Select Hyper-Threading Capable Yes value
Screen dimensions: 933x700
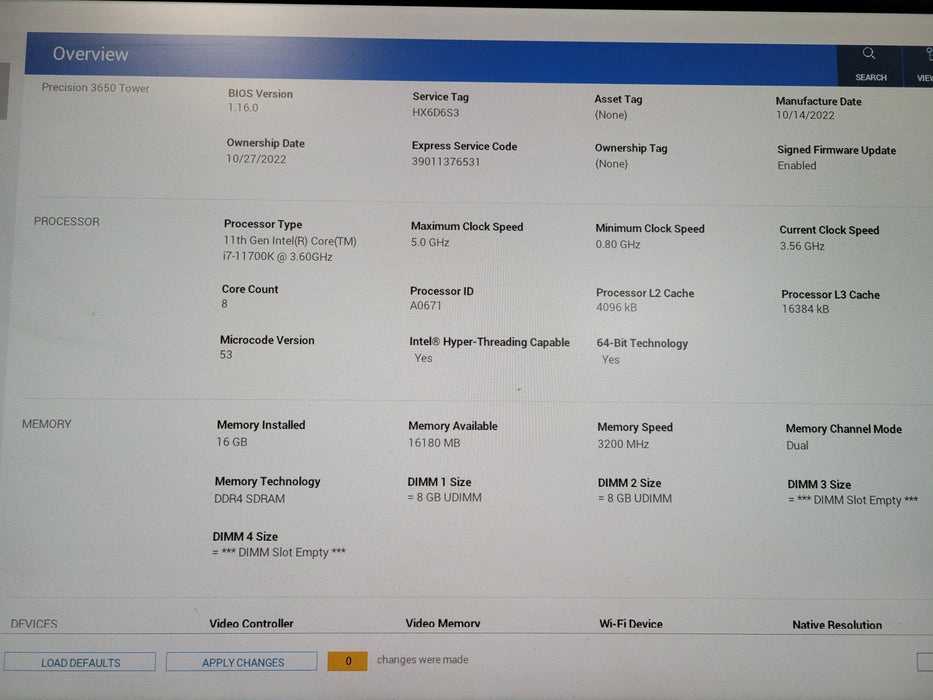pyautogui.click(x=423, y=358)
